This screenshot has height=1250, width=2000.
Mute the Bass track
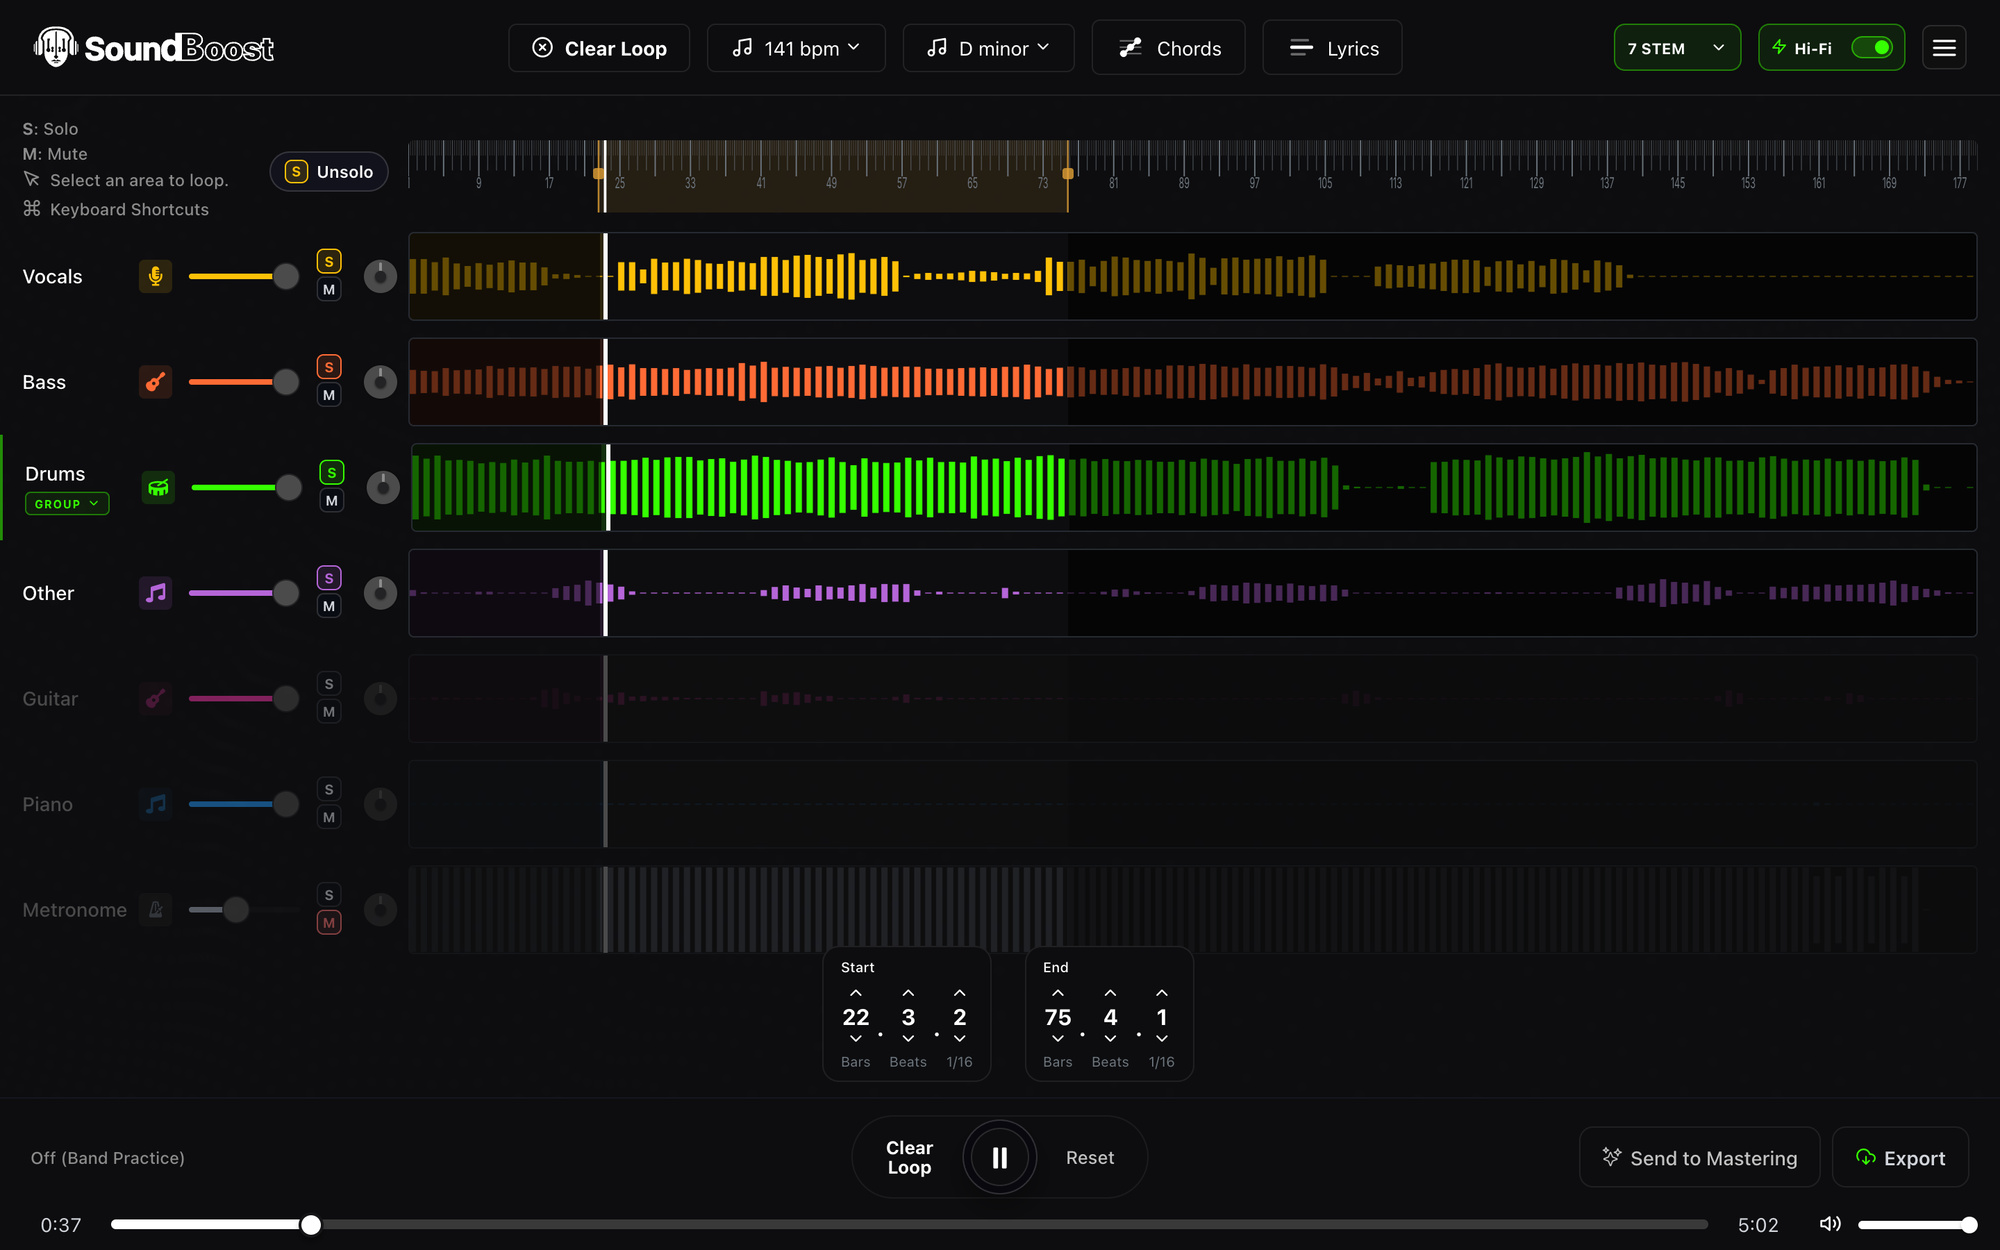click(329, 395)
